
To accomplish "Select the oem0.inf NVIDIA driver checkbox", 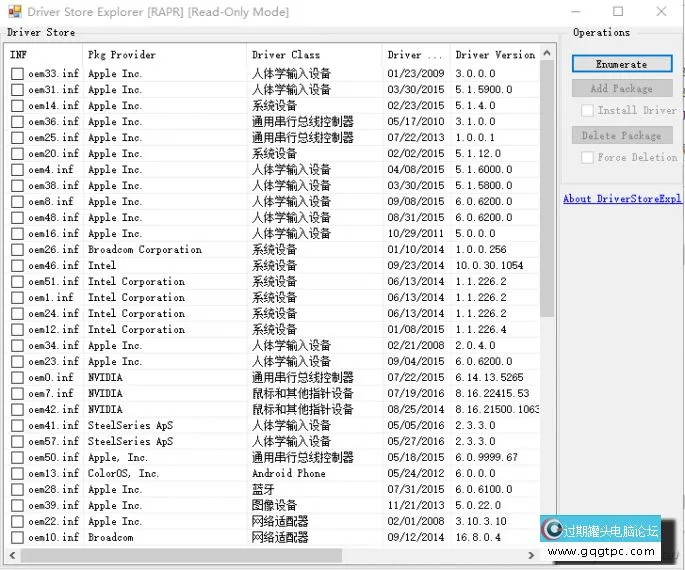I will click(17, 378).
